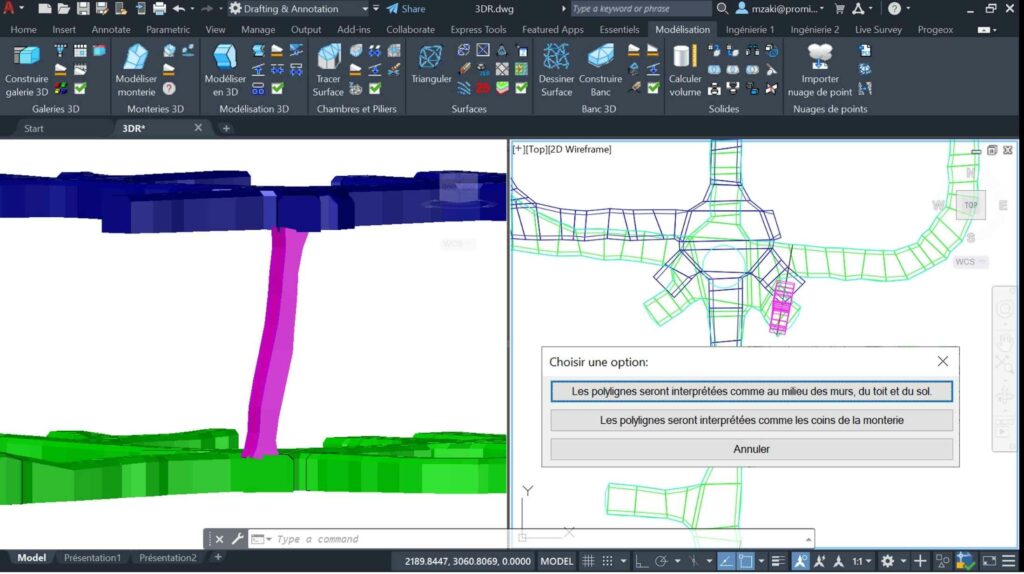Open the Dessiner Surface tool
Image resolution: width=1024 pixels, height=574 pixels.
pyautogui.click(x=556, y=71)
